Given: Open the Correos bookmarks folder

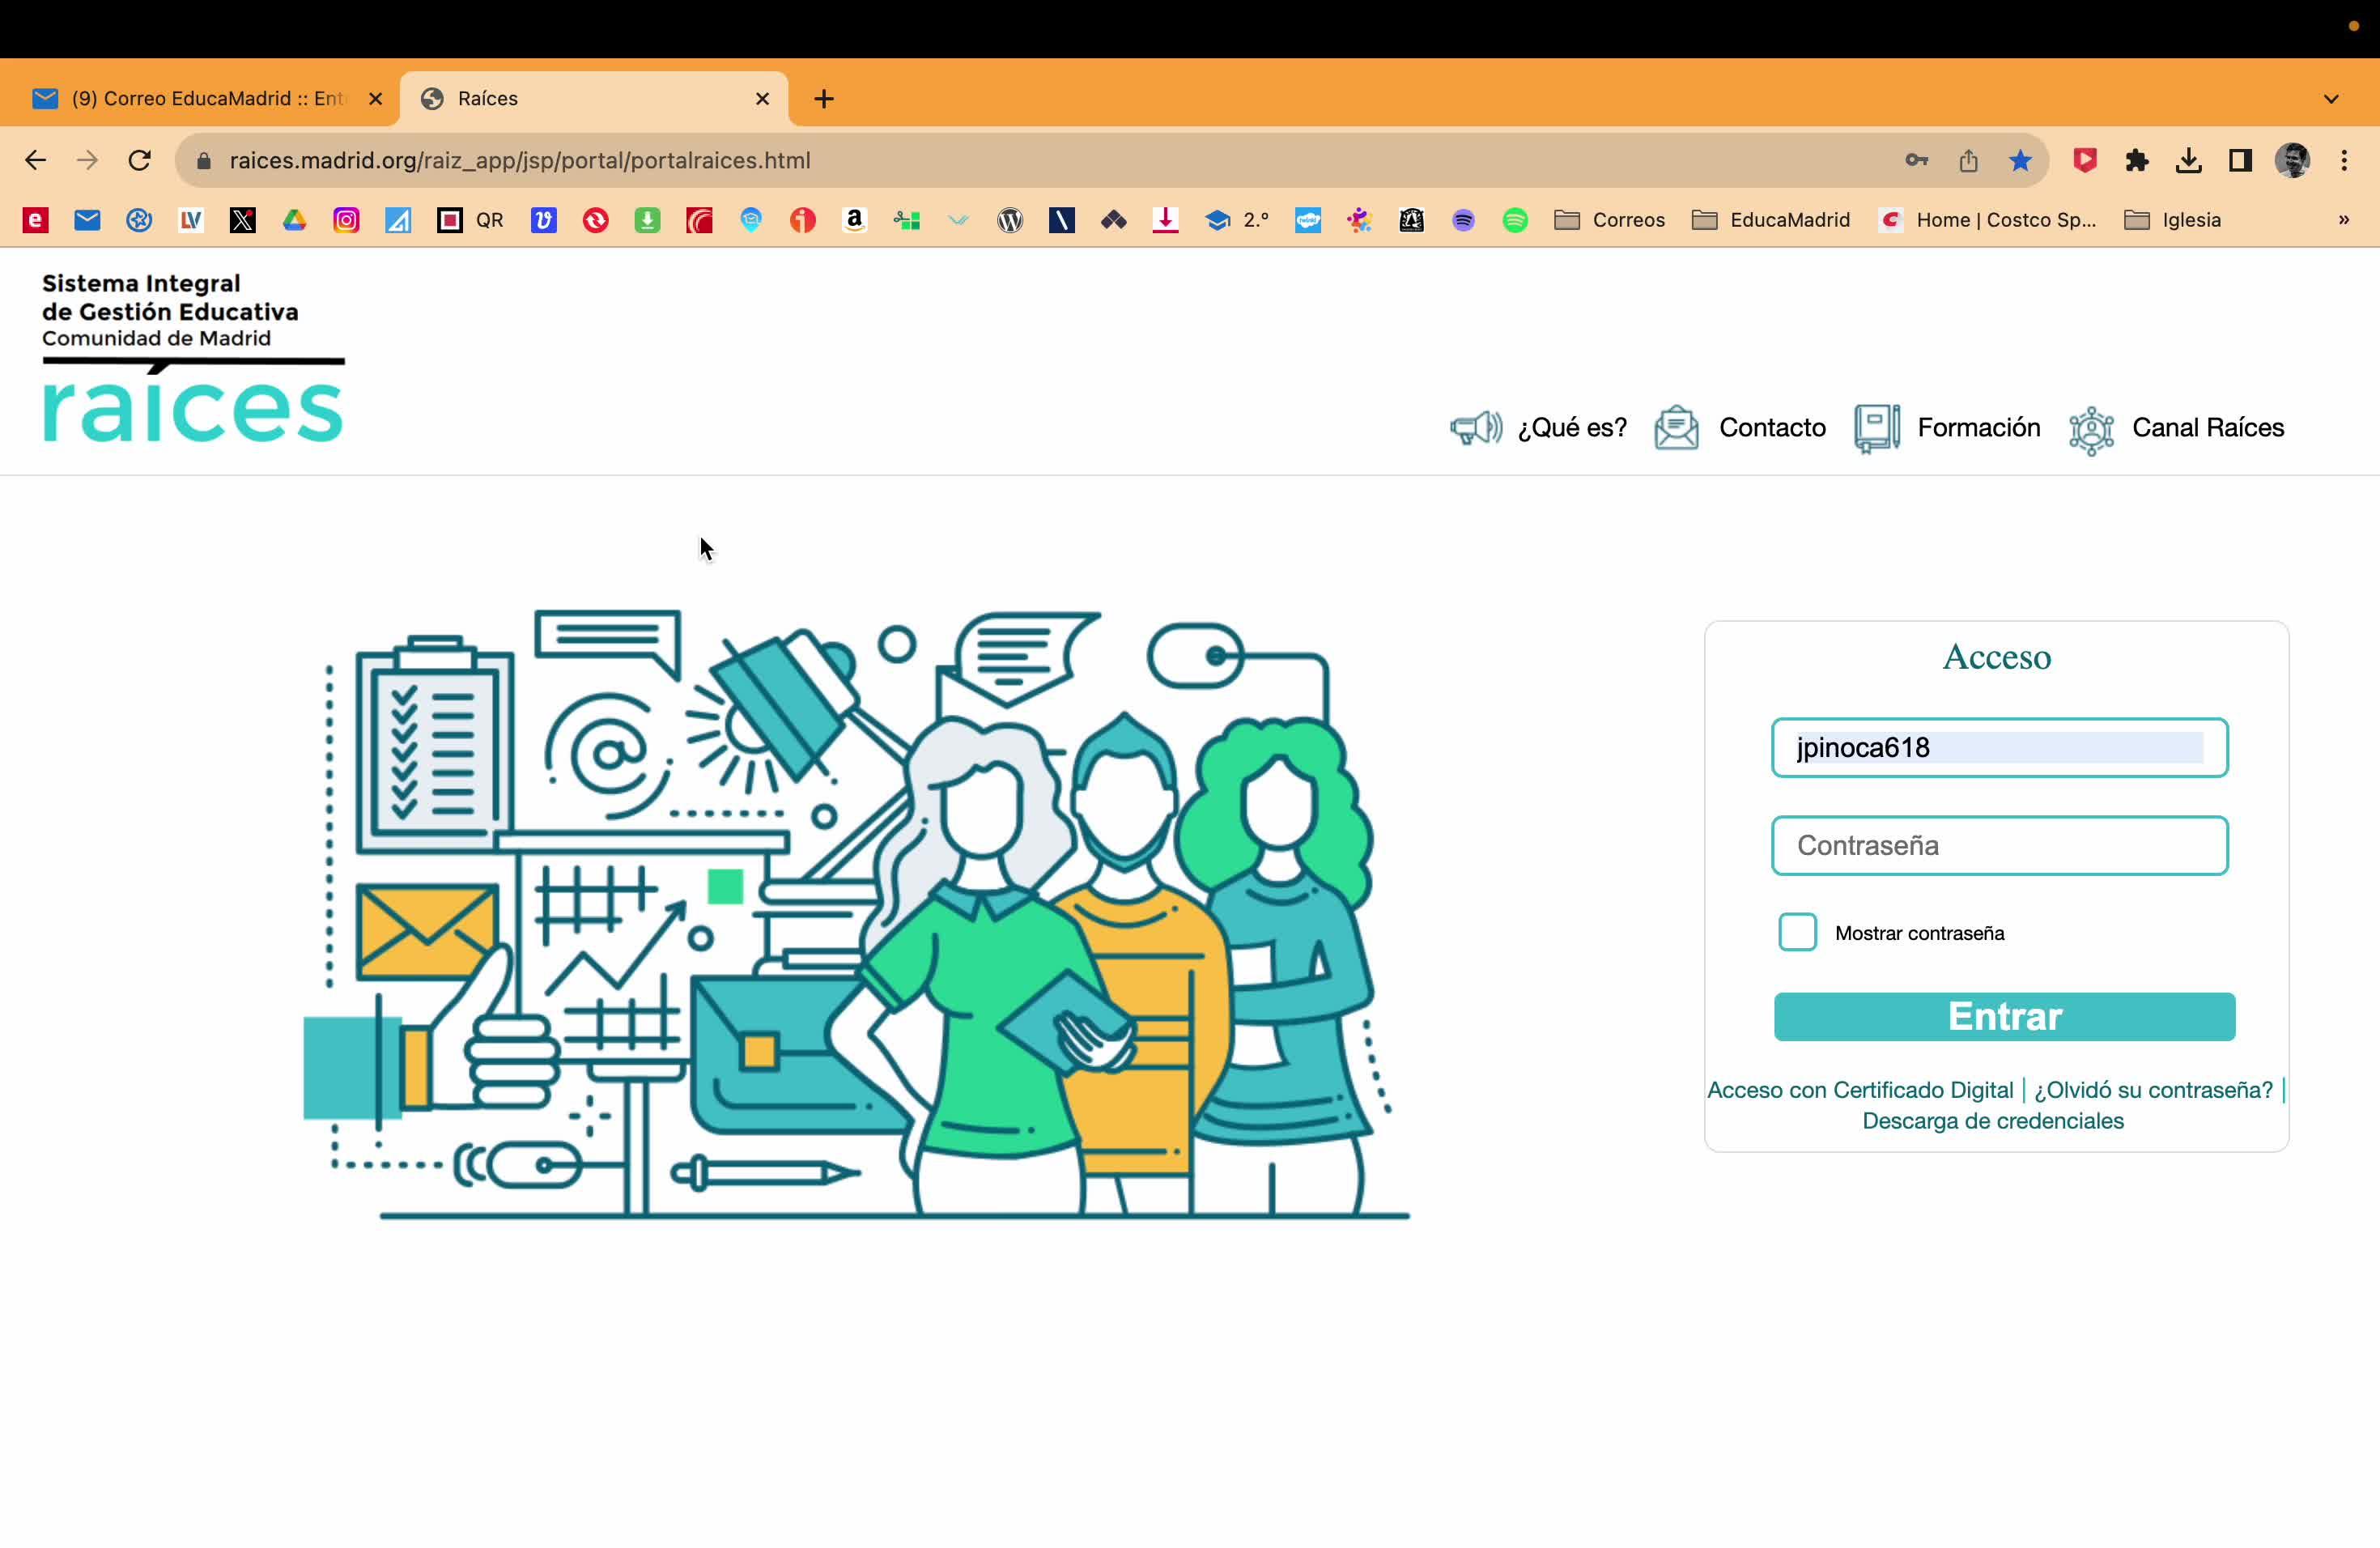Looking at the screenshot, I should 1610,220.
